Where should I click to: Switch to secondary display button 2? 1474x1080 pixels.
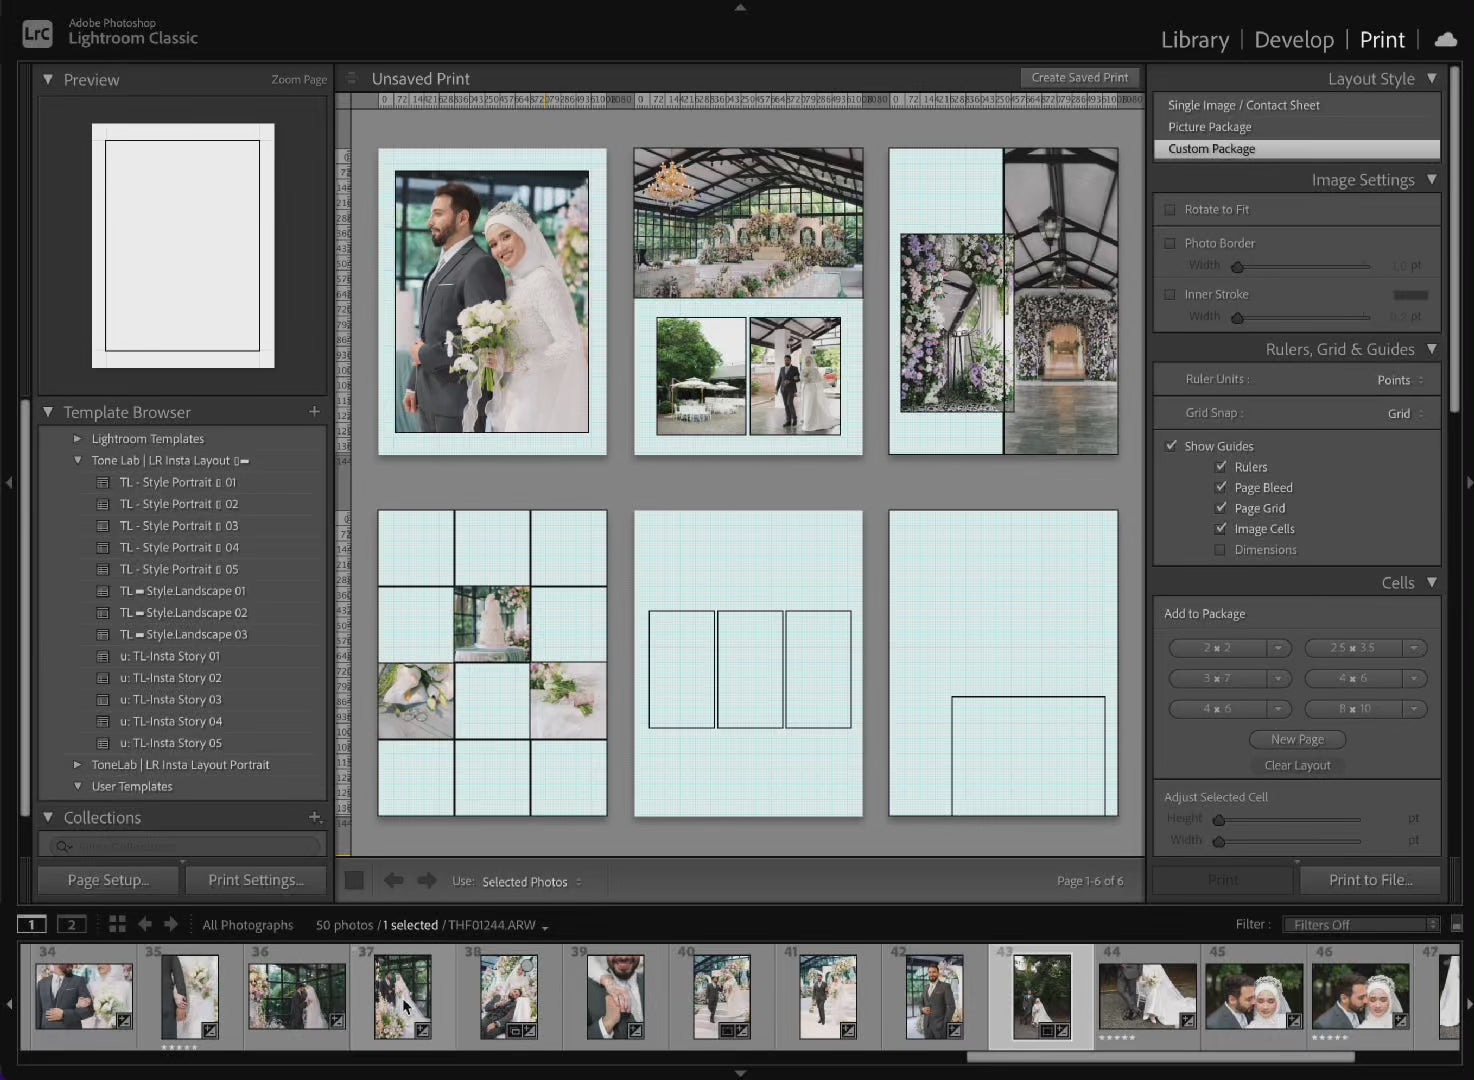[x=71, y=924]
